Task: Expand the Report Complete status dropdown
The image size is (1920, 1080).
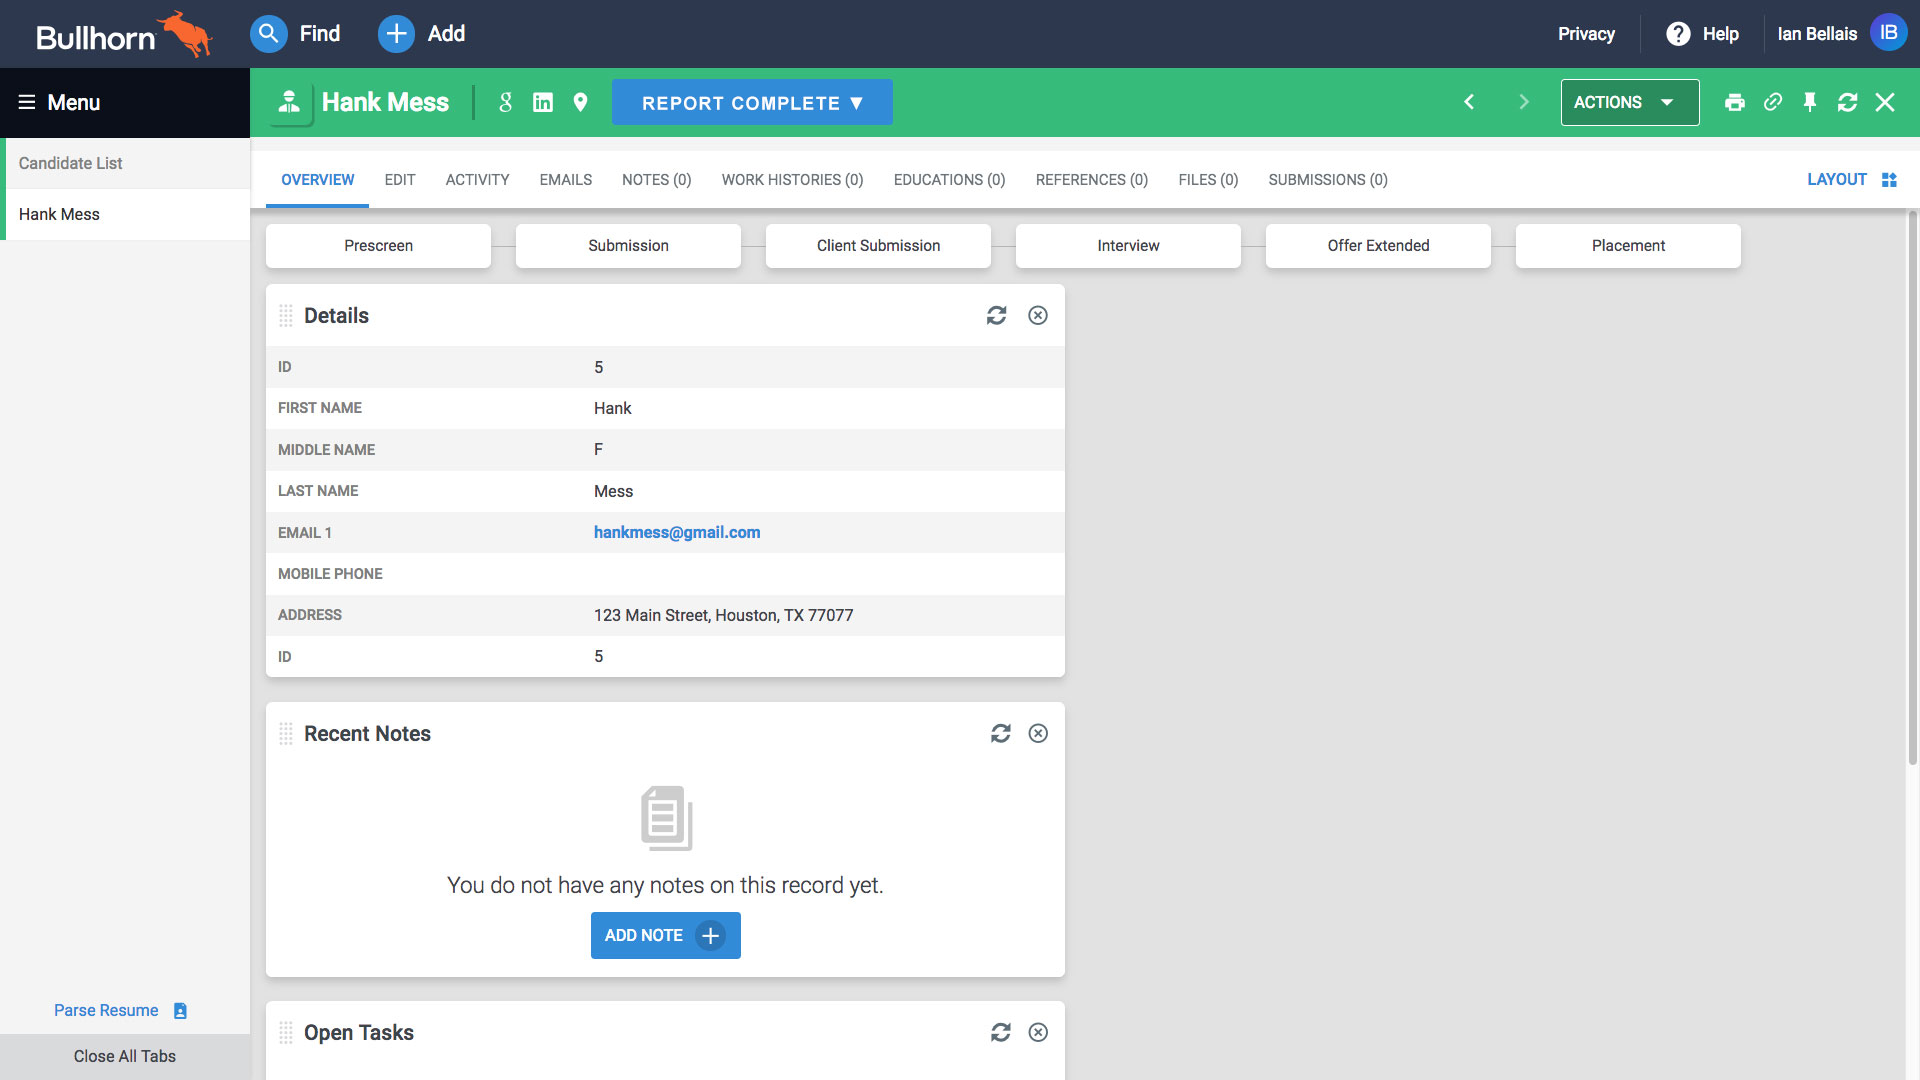Action: 752,103
